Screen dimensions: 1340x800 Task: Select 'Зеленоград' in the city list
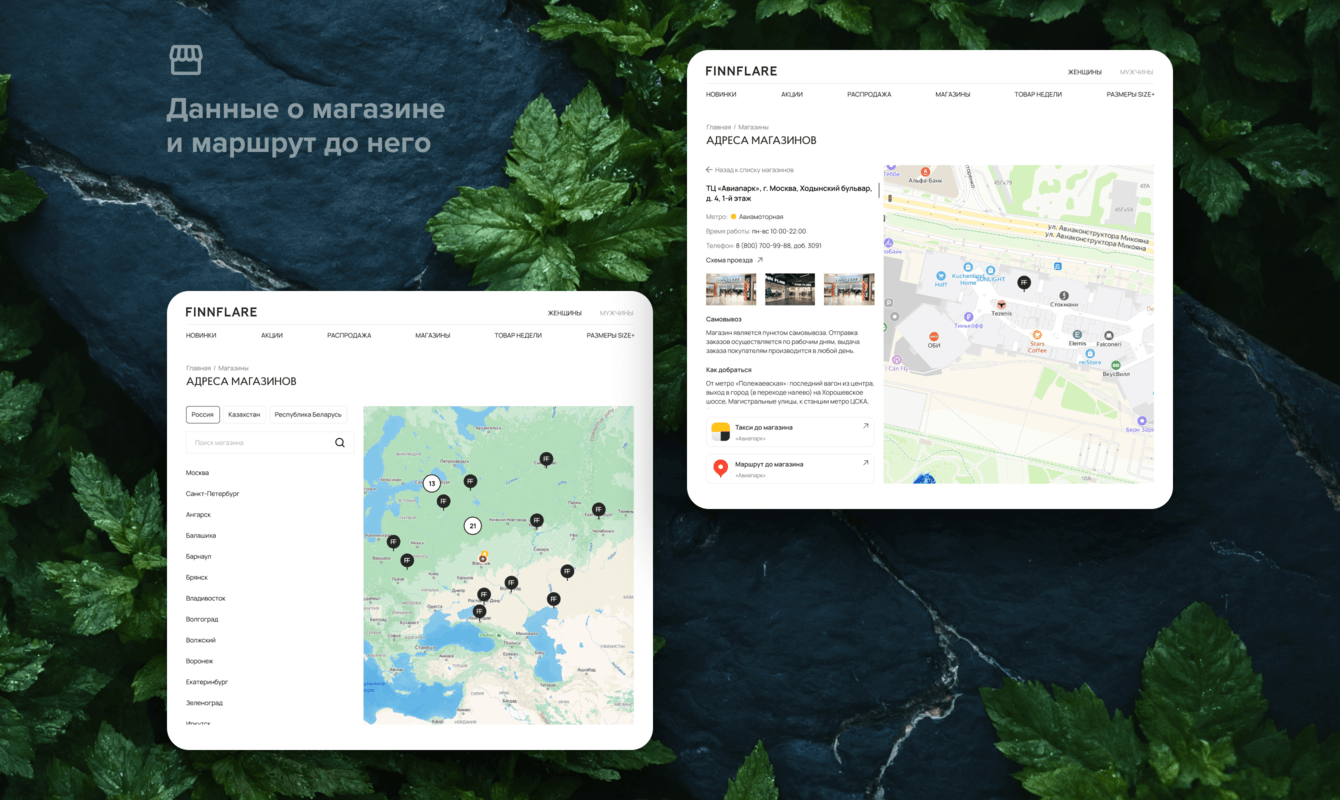pos(204,704)
